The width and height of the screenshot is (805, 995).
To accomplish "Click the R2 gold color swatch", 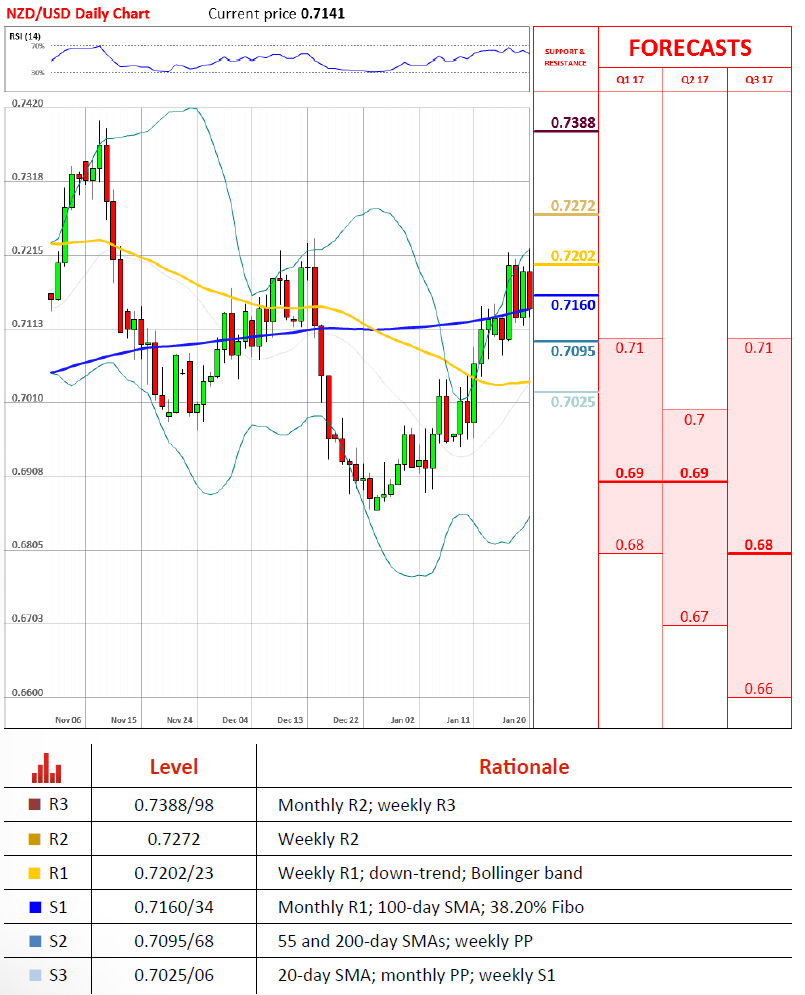I will [x=35, y=839].
